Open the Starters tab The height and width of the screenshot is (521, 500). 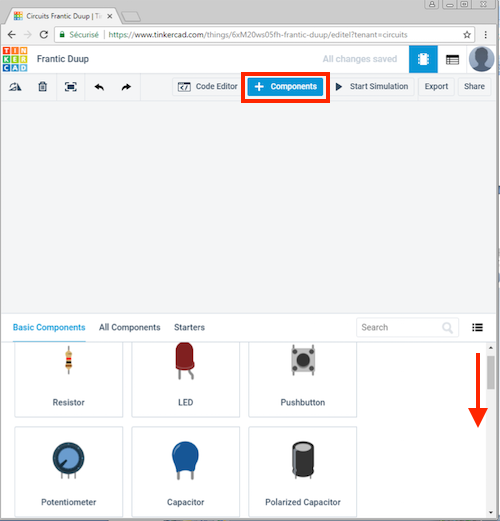(189, 327)
